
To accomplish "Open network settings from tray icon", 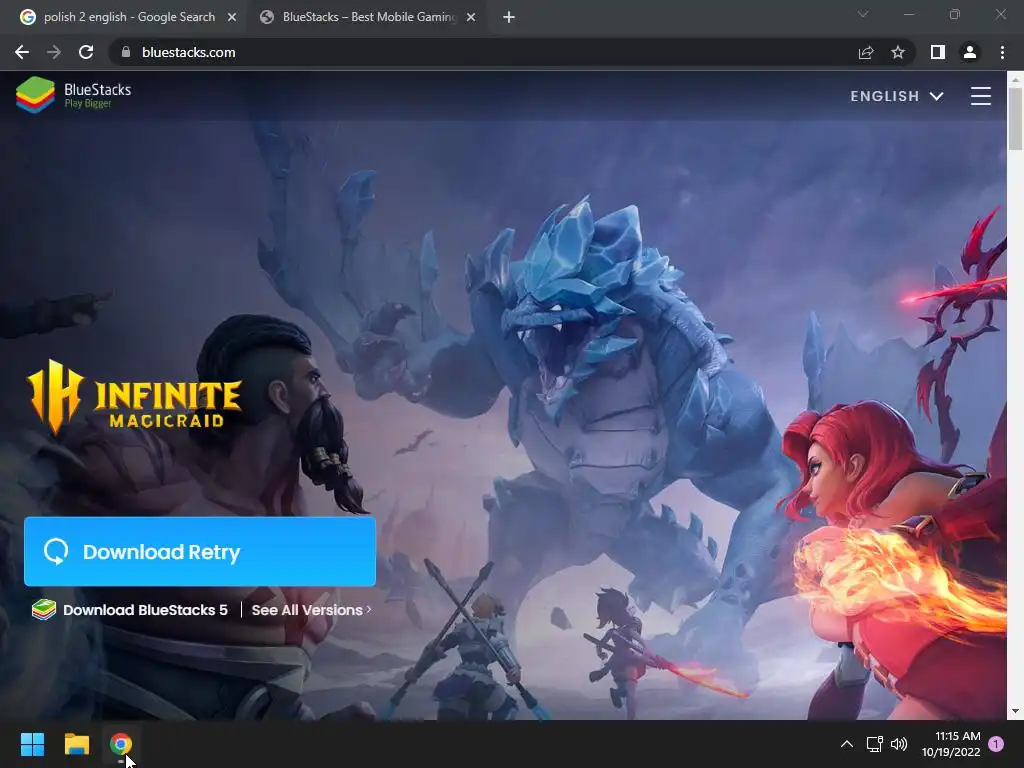I will pos(874,744).
